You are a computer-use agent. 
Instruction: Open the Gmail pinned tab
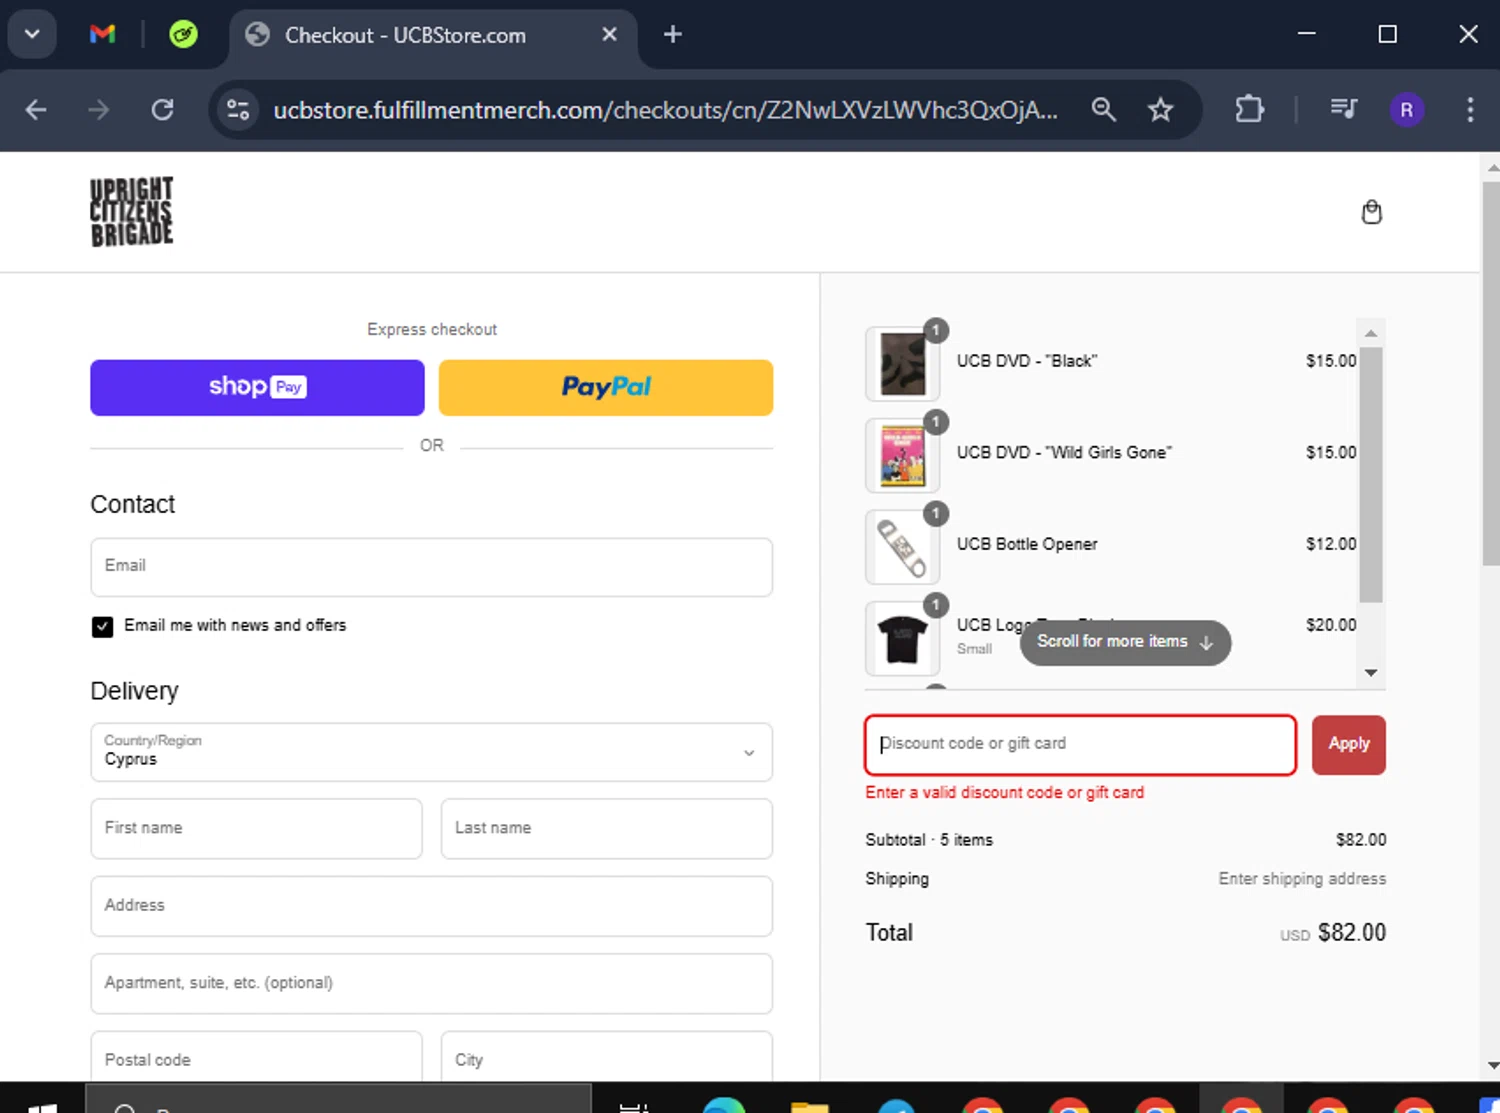point(102,34)
